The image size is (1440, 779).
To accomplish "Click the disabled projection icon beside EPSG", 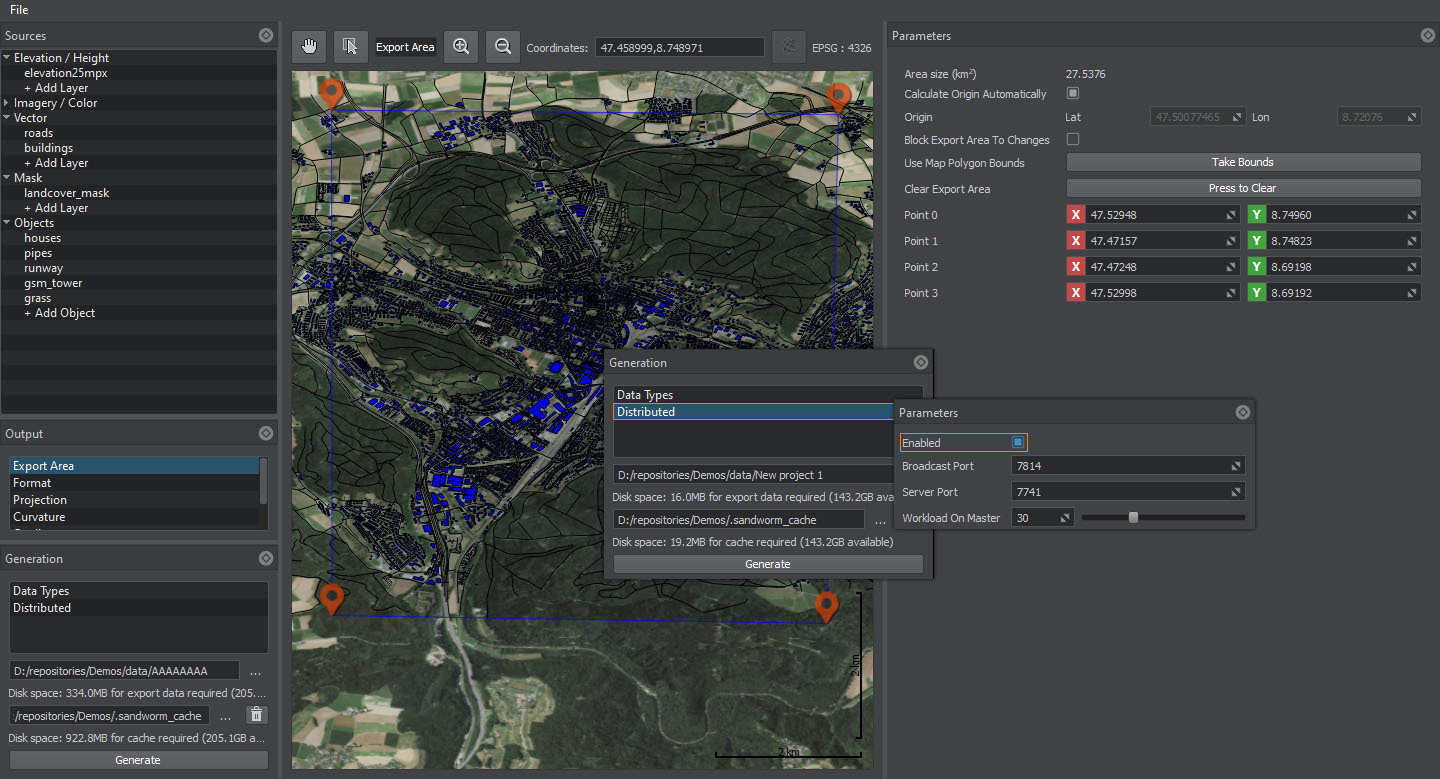I will point(789,47).
